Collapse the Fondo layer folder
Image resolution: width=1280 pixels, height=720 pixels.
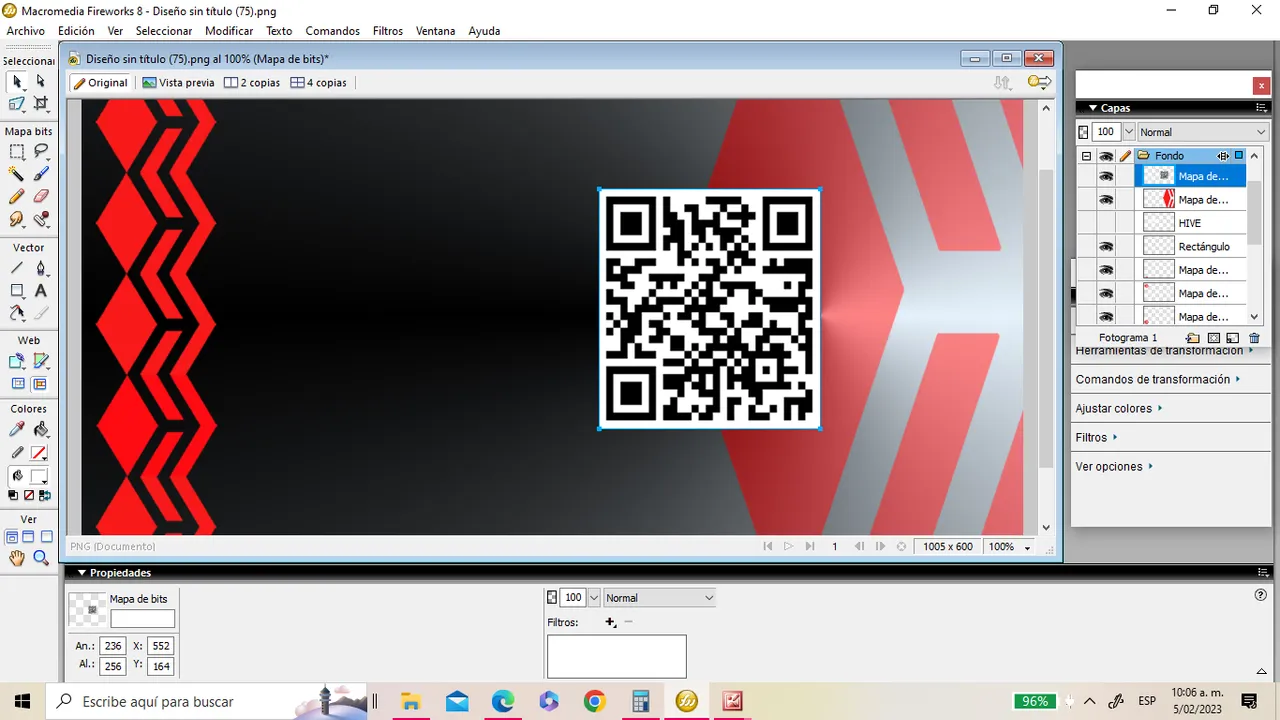[1086, 156]
